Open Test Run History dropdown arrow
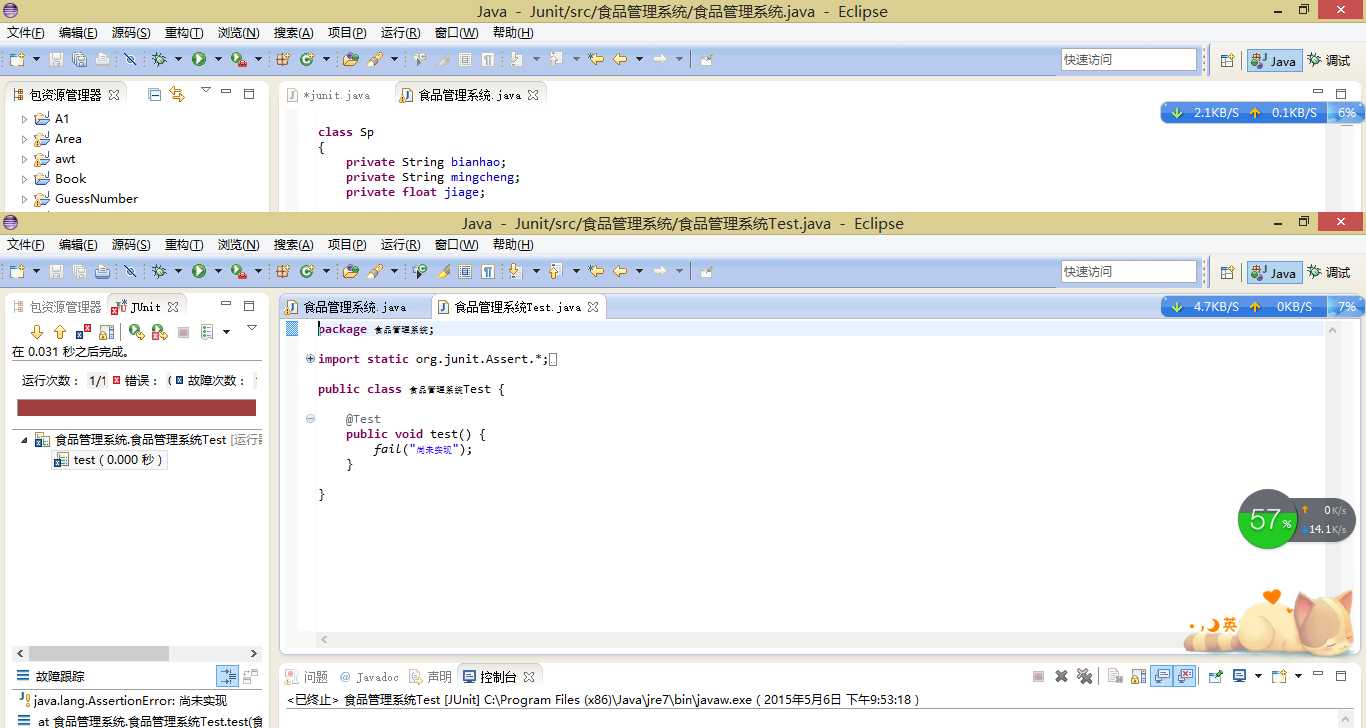The image size is (1366, 728). [x=226, y=331]
